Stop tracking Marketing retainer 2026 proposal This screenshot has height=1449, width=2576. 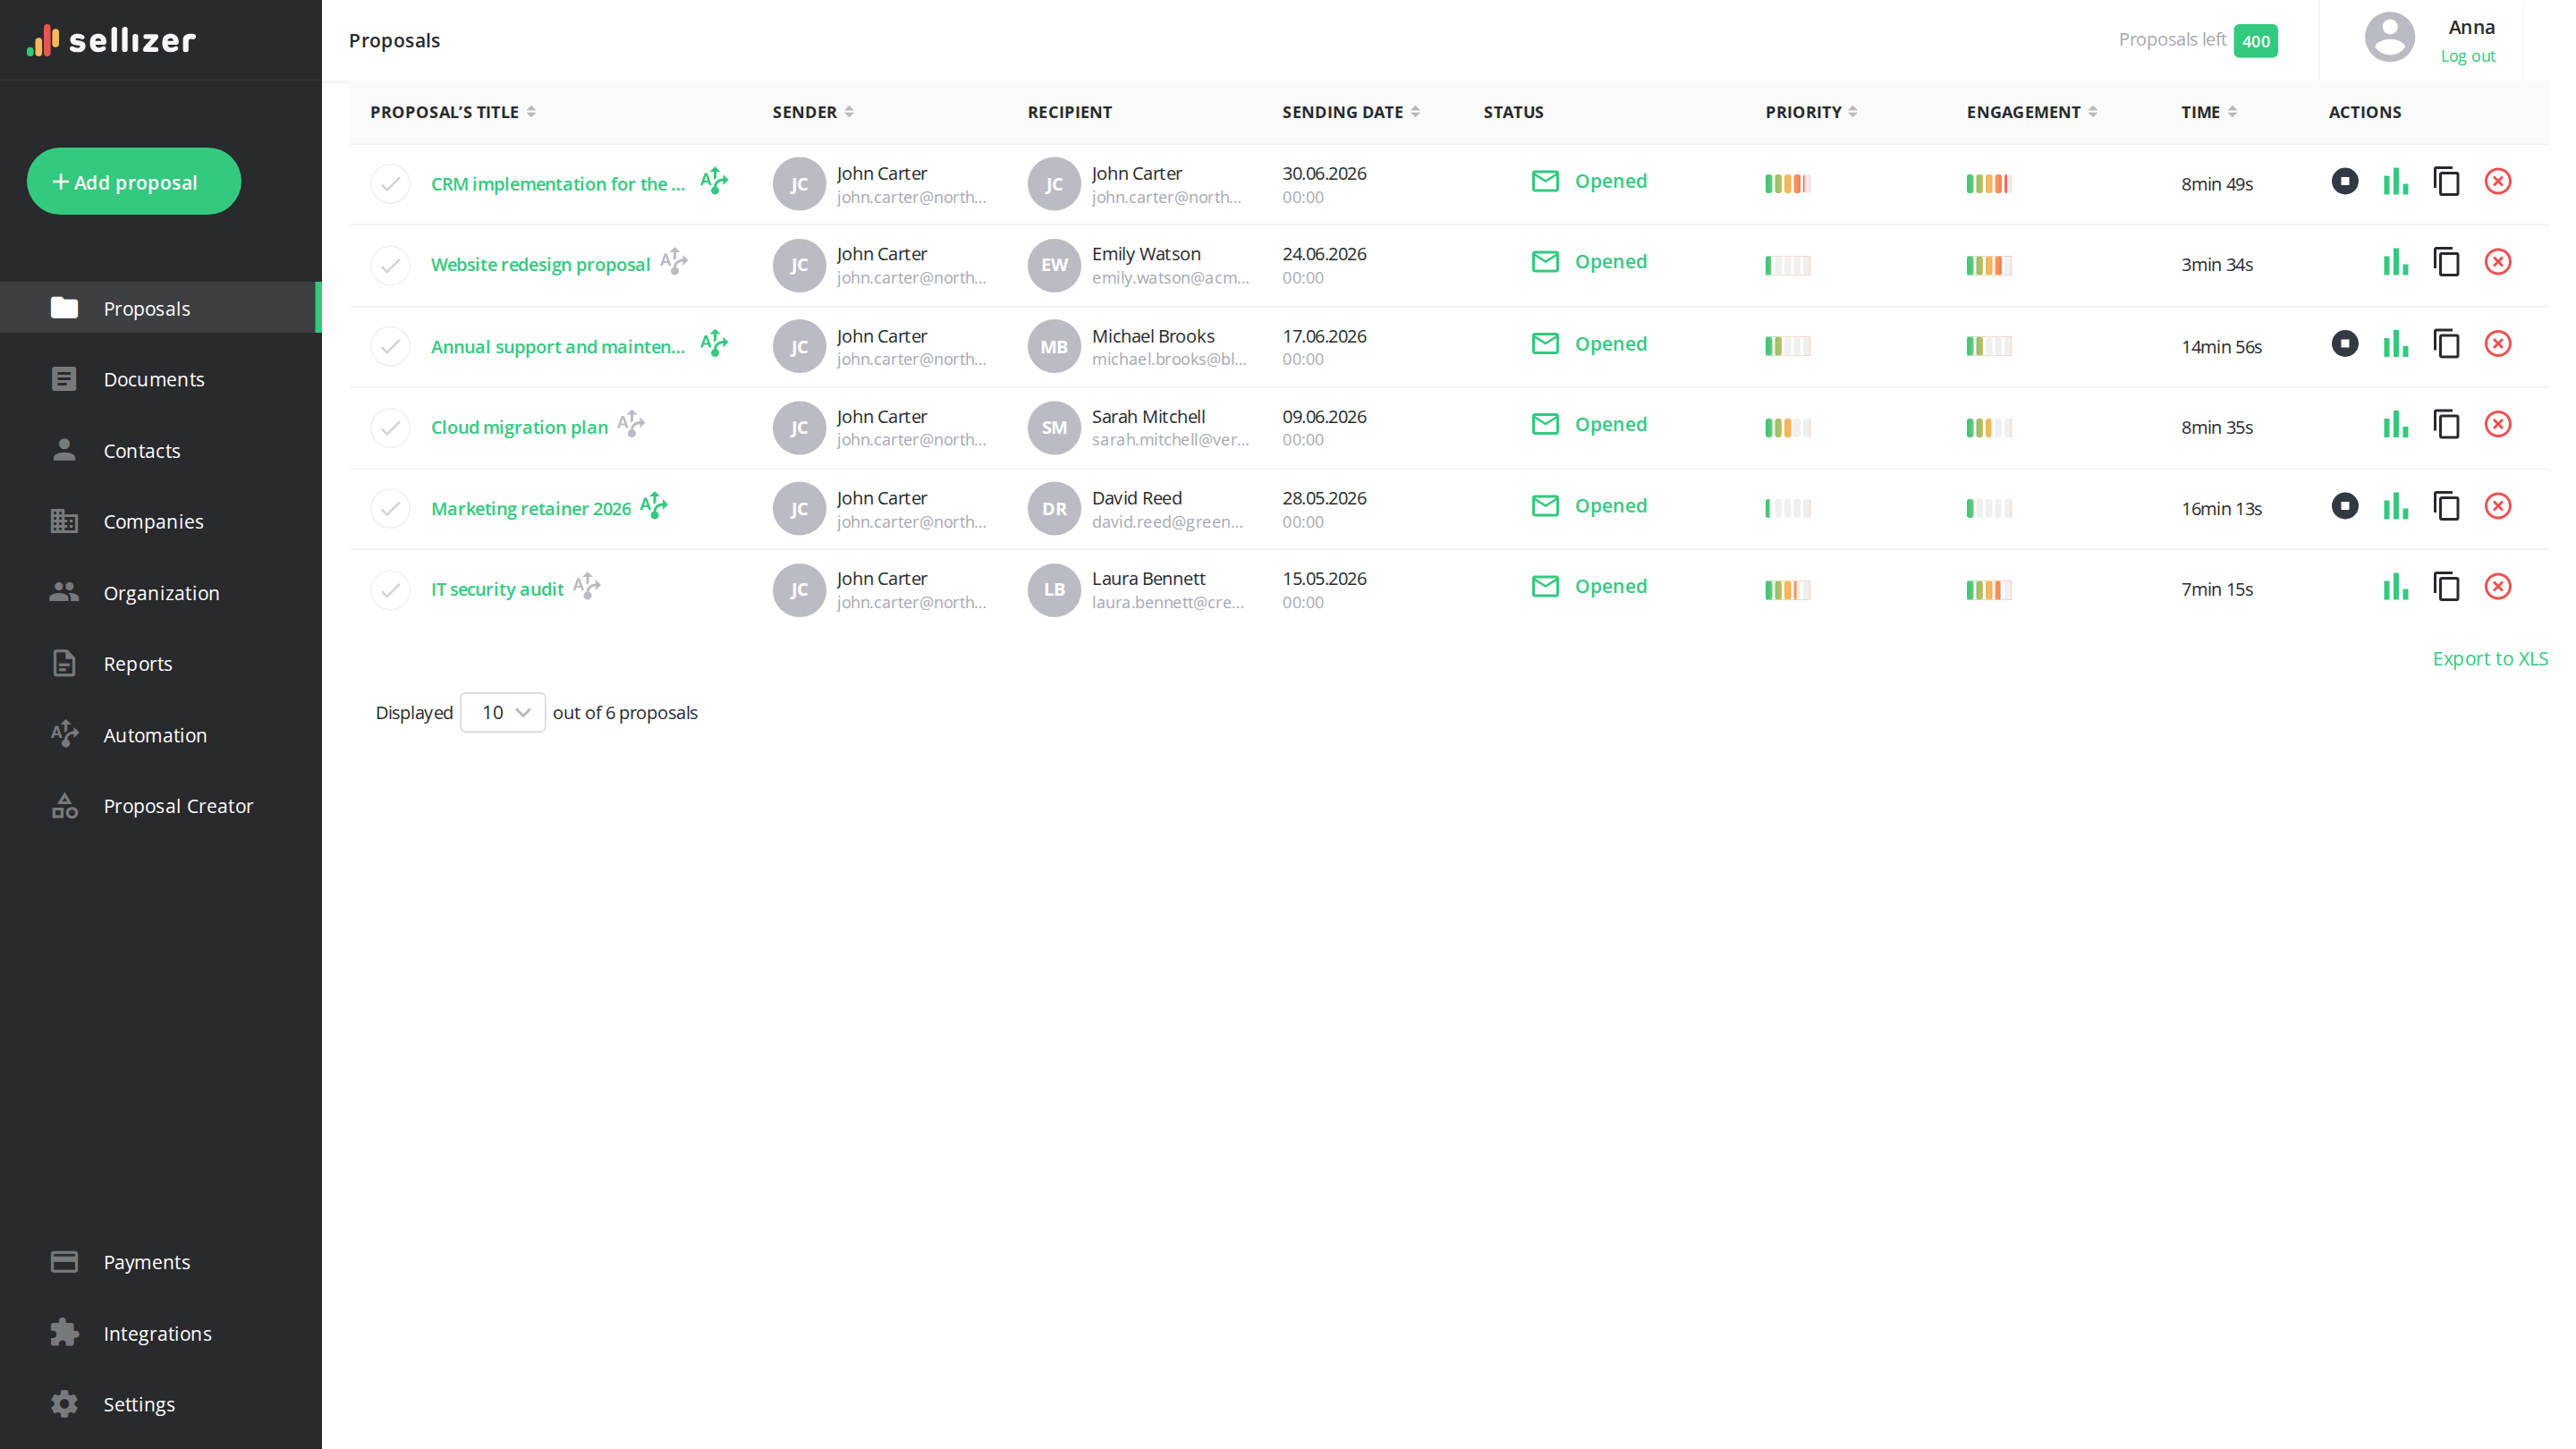click(2344, 506)
